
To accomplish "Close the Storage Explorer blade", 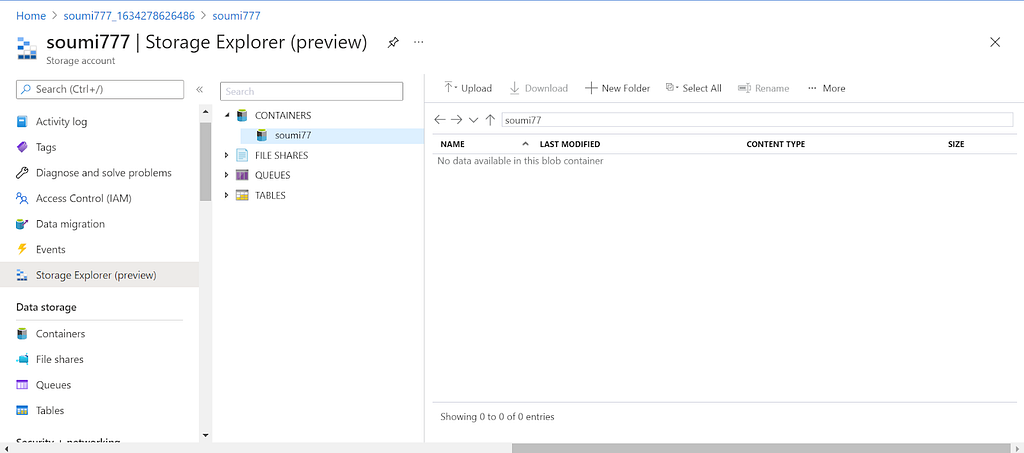I will 995,42.
